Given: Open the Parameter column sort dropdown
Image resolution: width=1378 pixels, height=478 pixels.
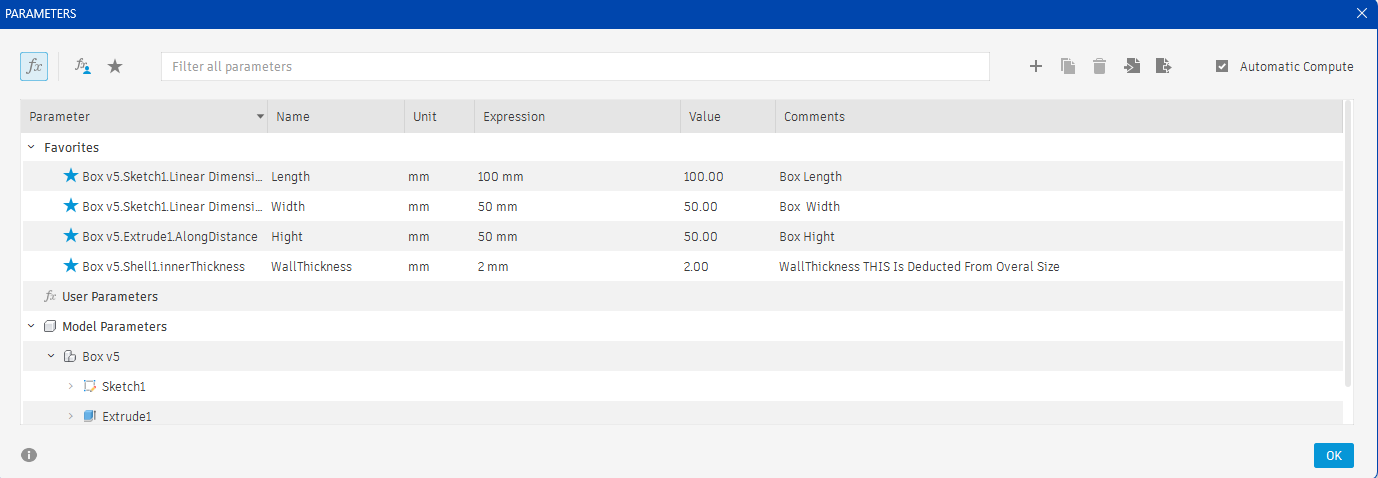Looking at the screenshot, I should click(260, 117).
